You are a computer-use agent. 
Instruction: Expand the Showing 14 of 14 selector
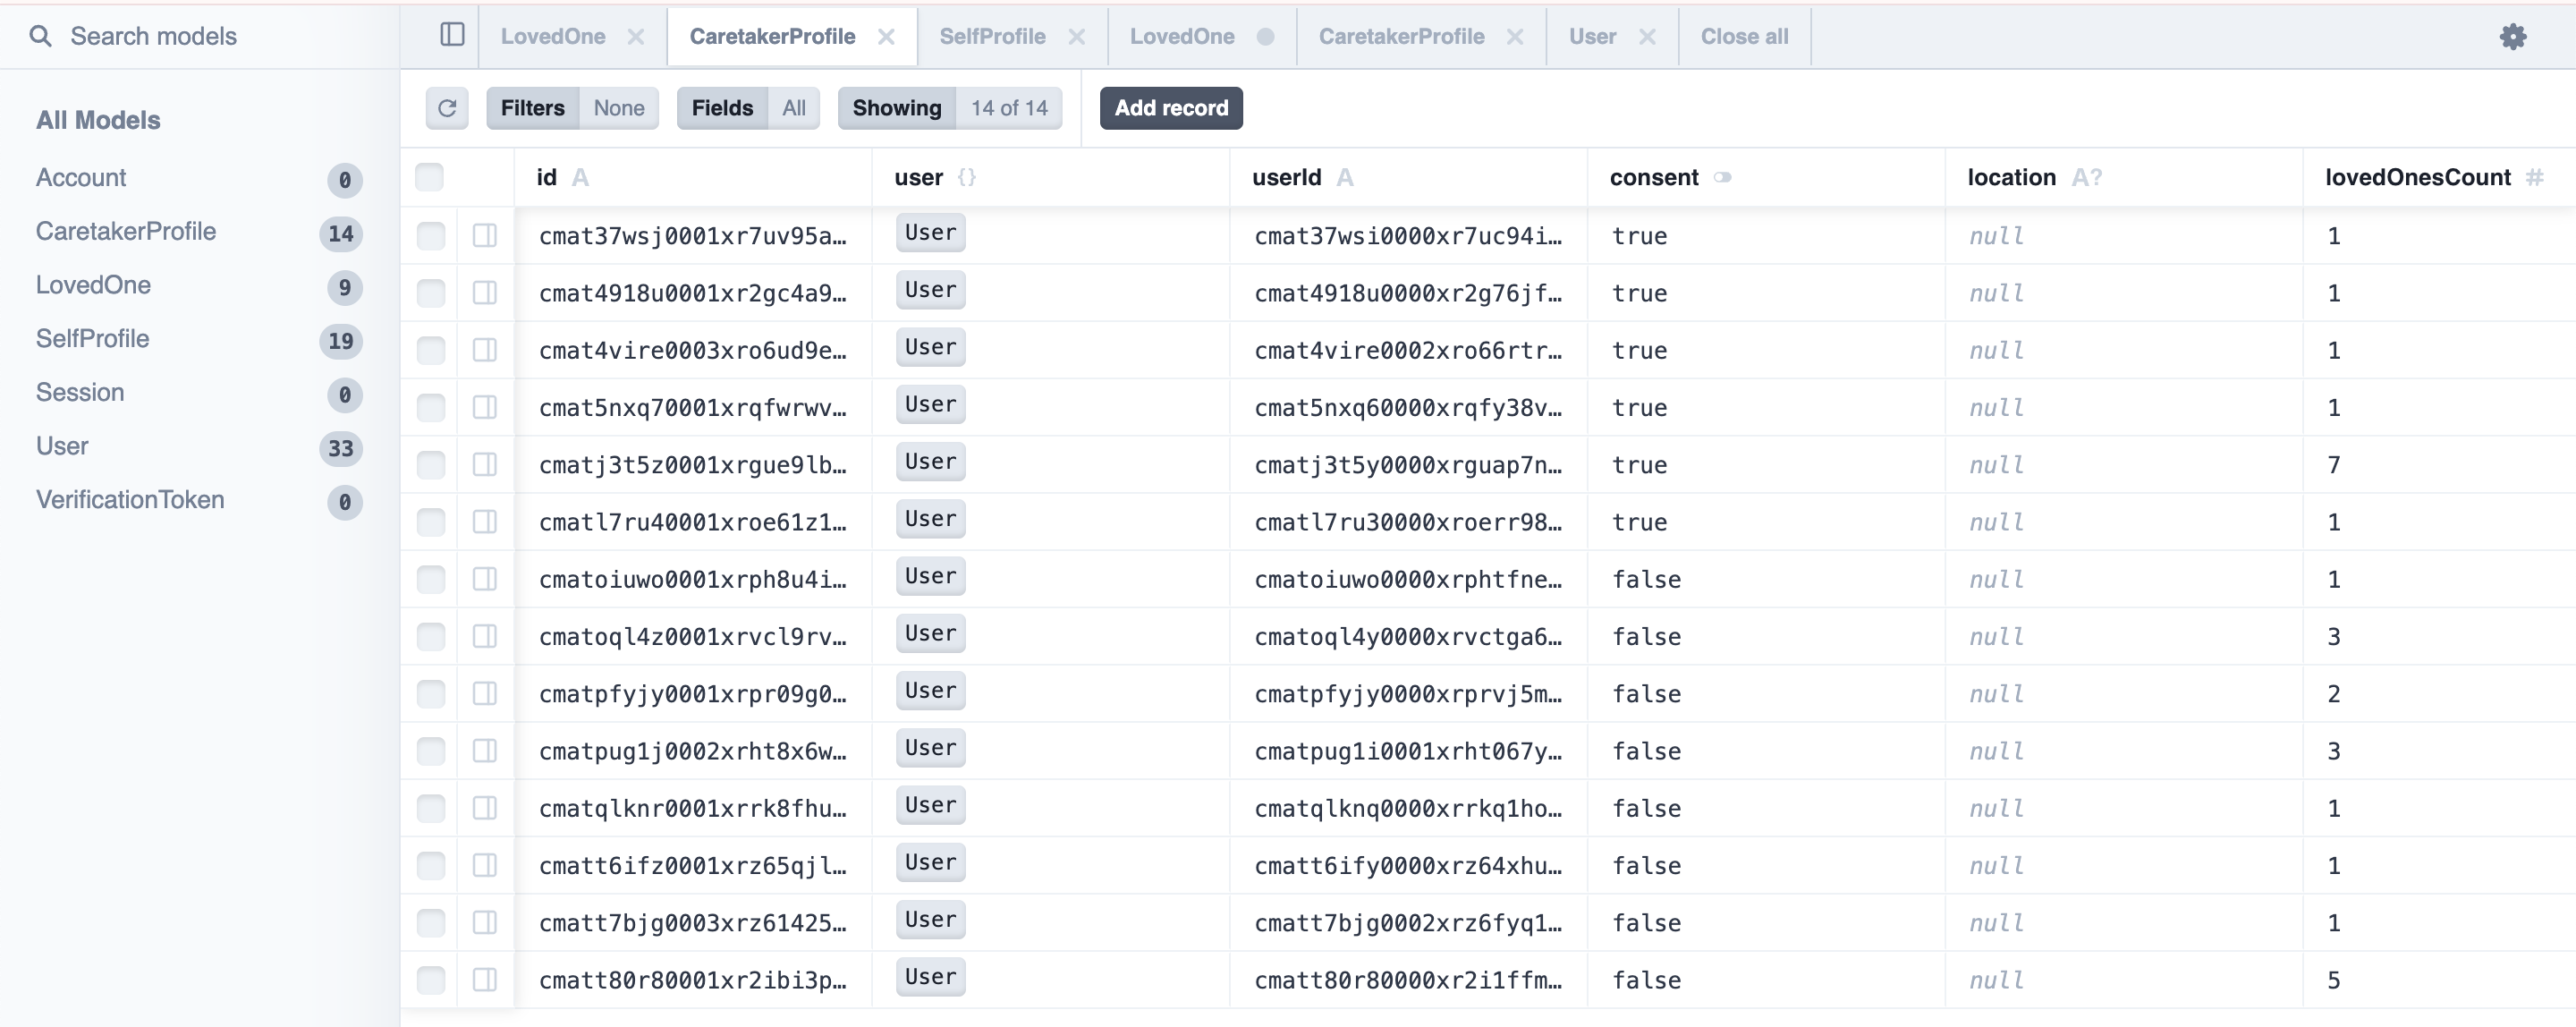(949, 108)
